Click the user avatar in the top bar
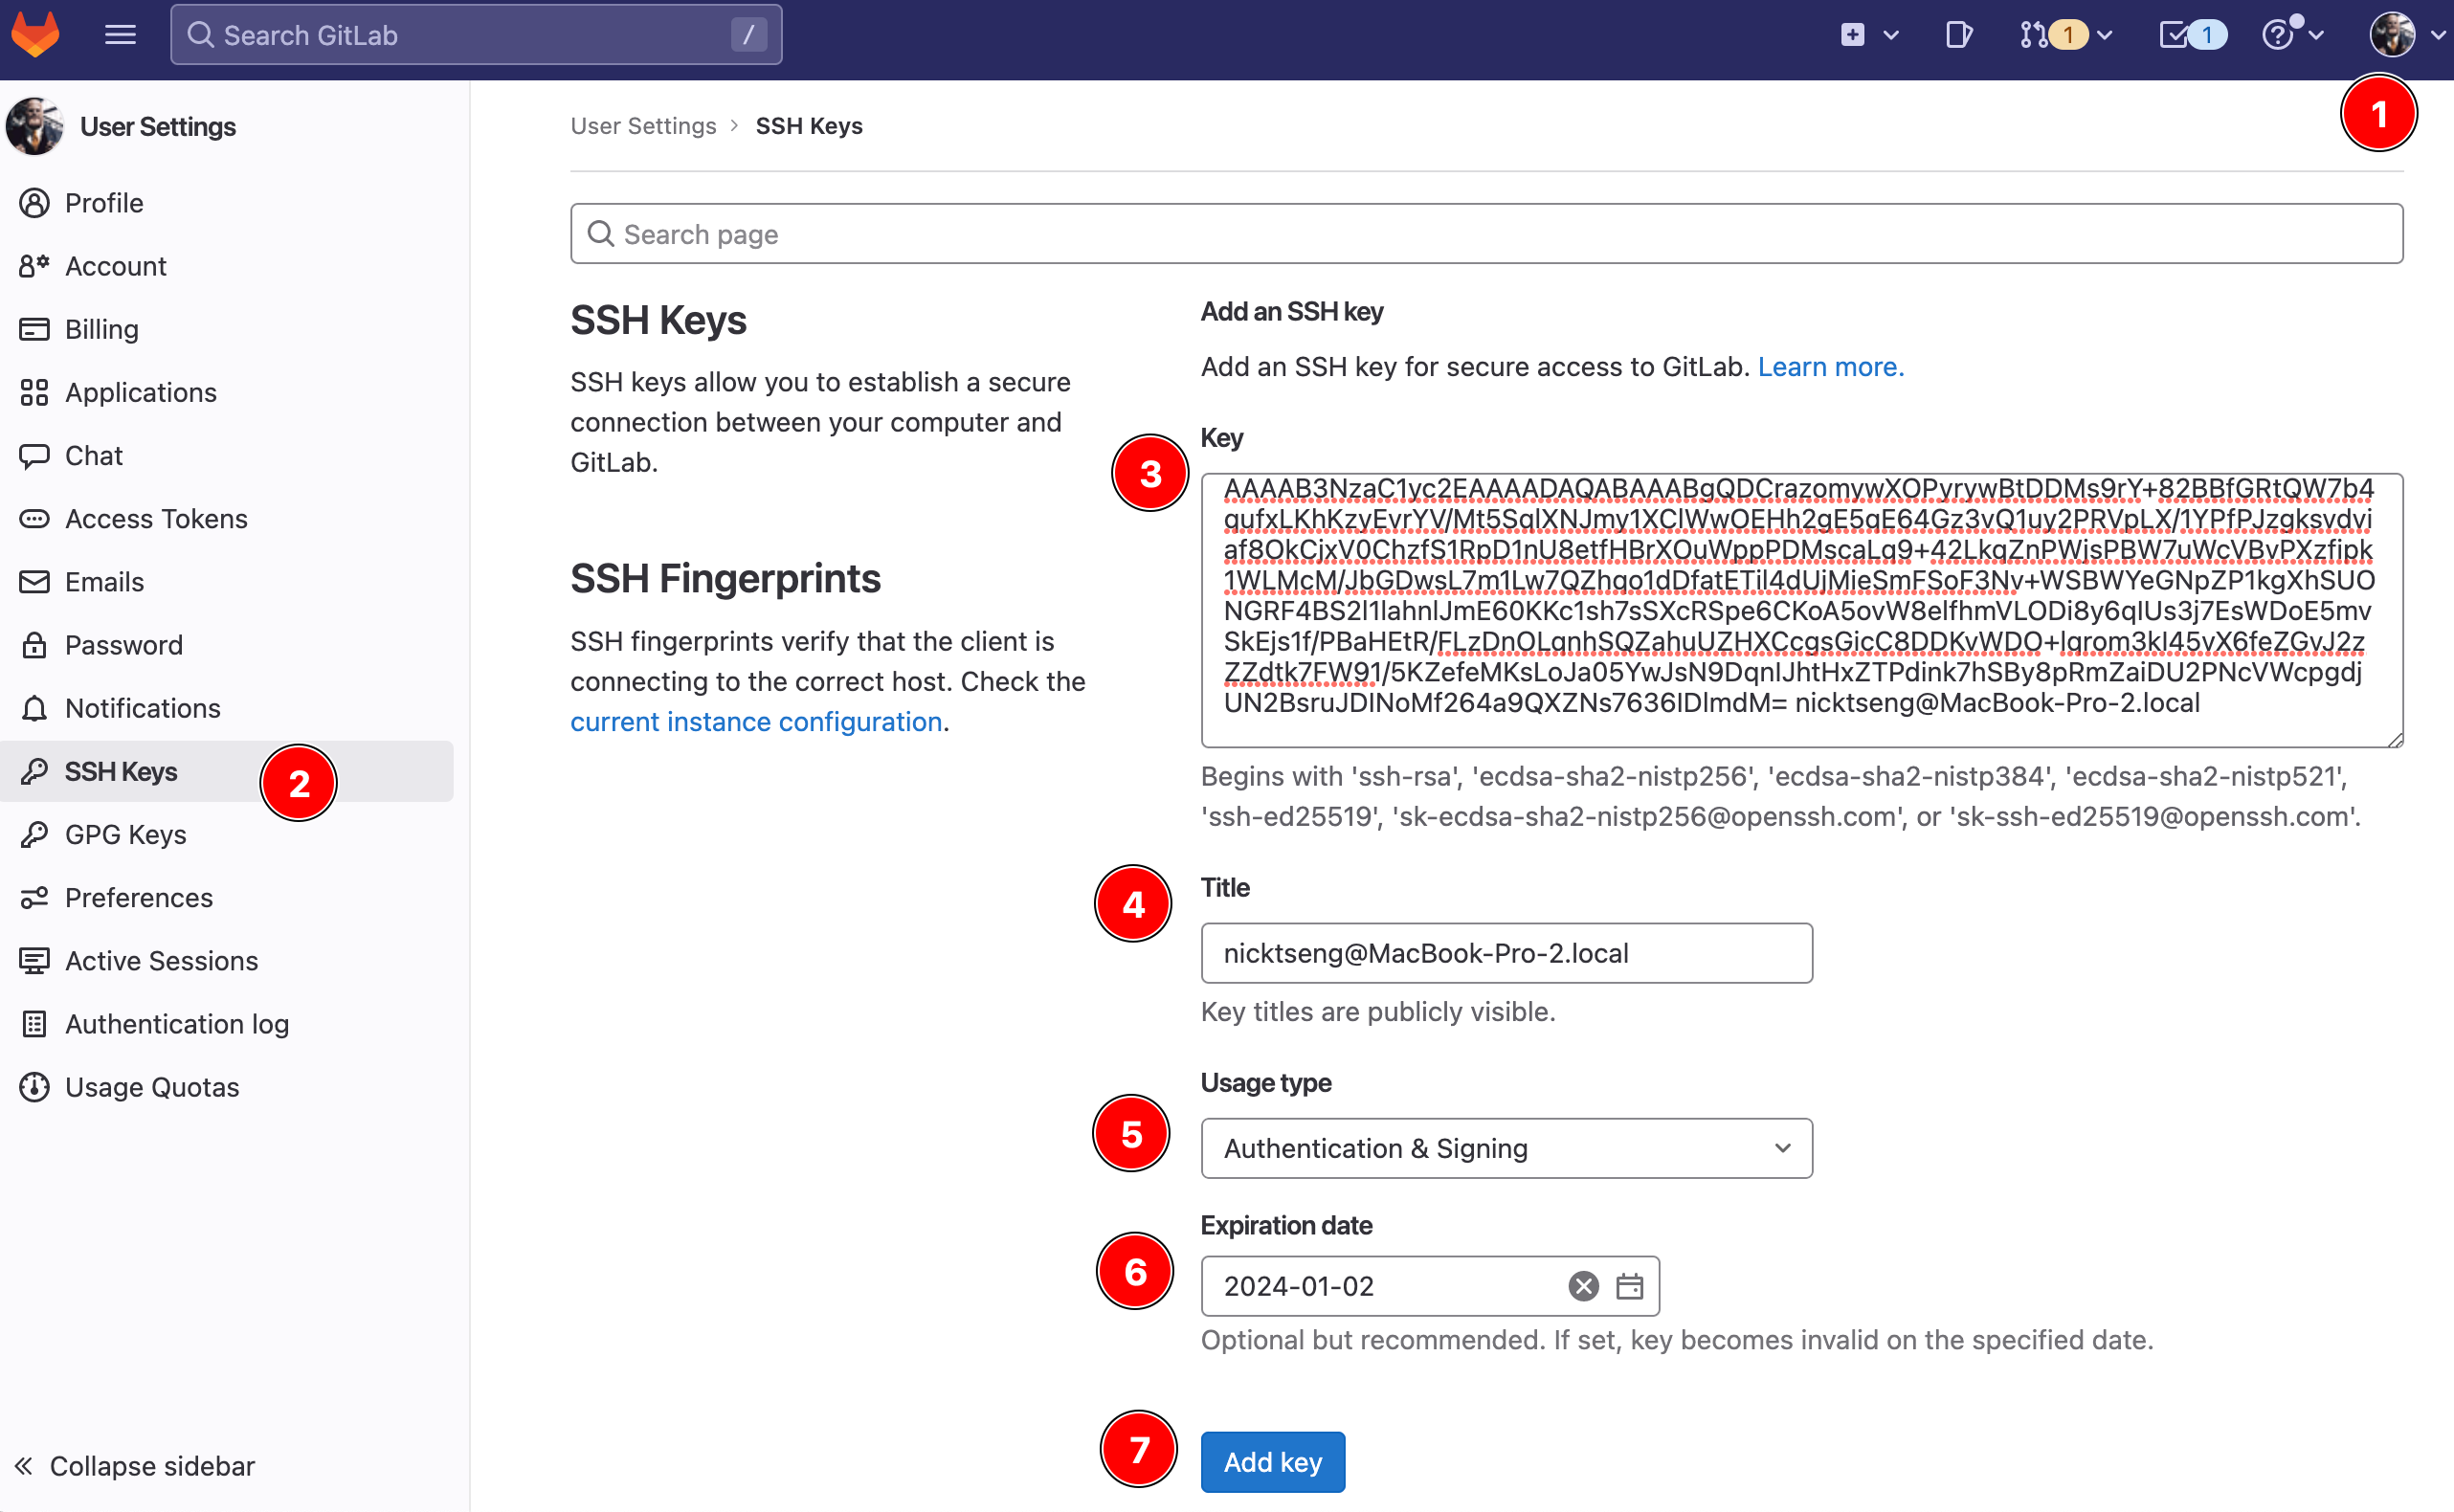The image size is (2454, 1512). pos(2392,35)
